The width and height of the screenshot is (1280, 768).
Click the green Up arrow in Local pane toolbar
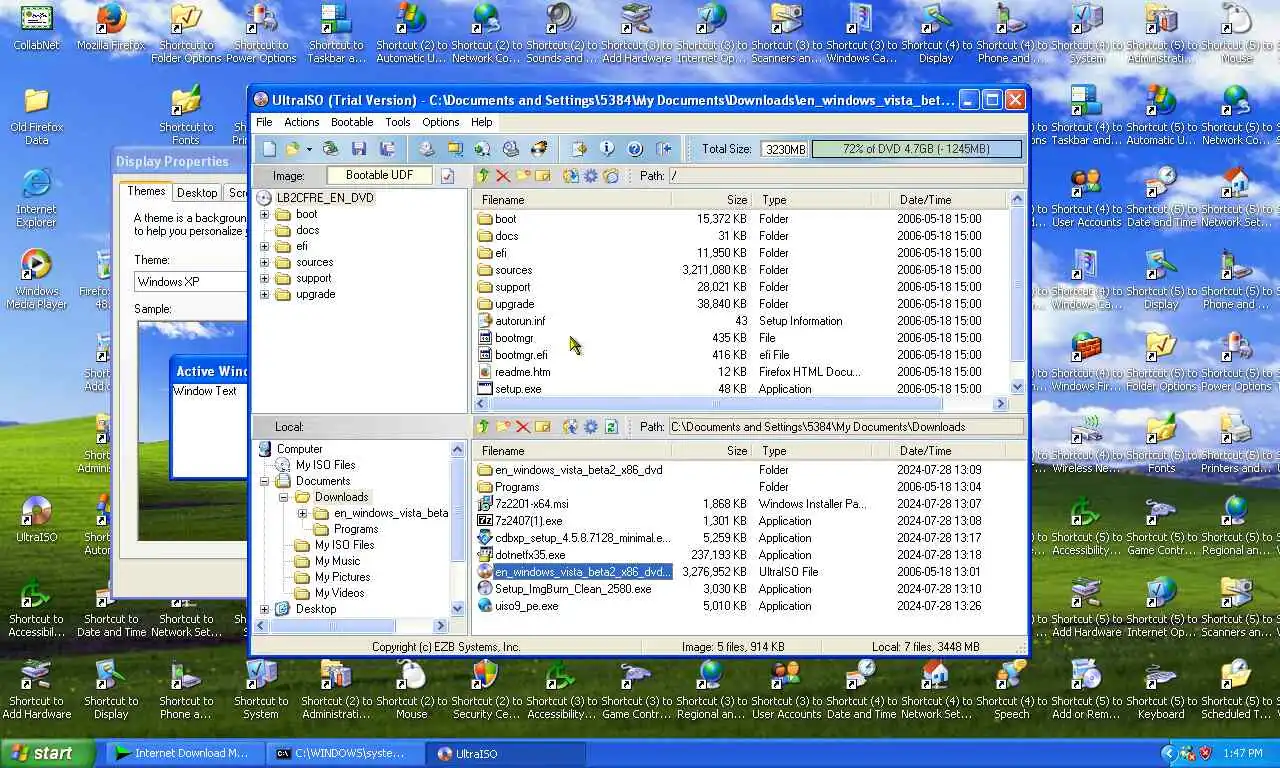[483, 427]
